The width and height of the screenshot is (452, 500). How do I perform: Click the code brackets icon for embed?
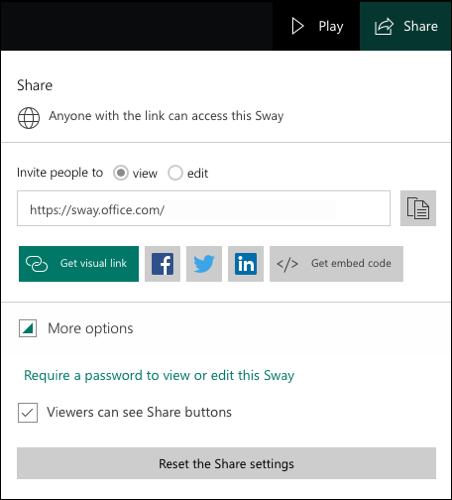(287, 264)
